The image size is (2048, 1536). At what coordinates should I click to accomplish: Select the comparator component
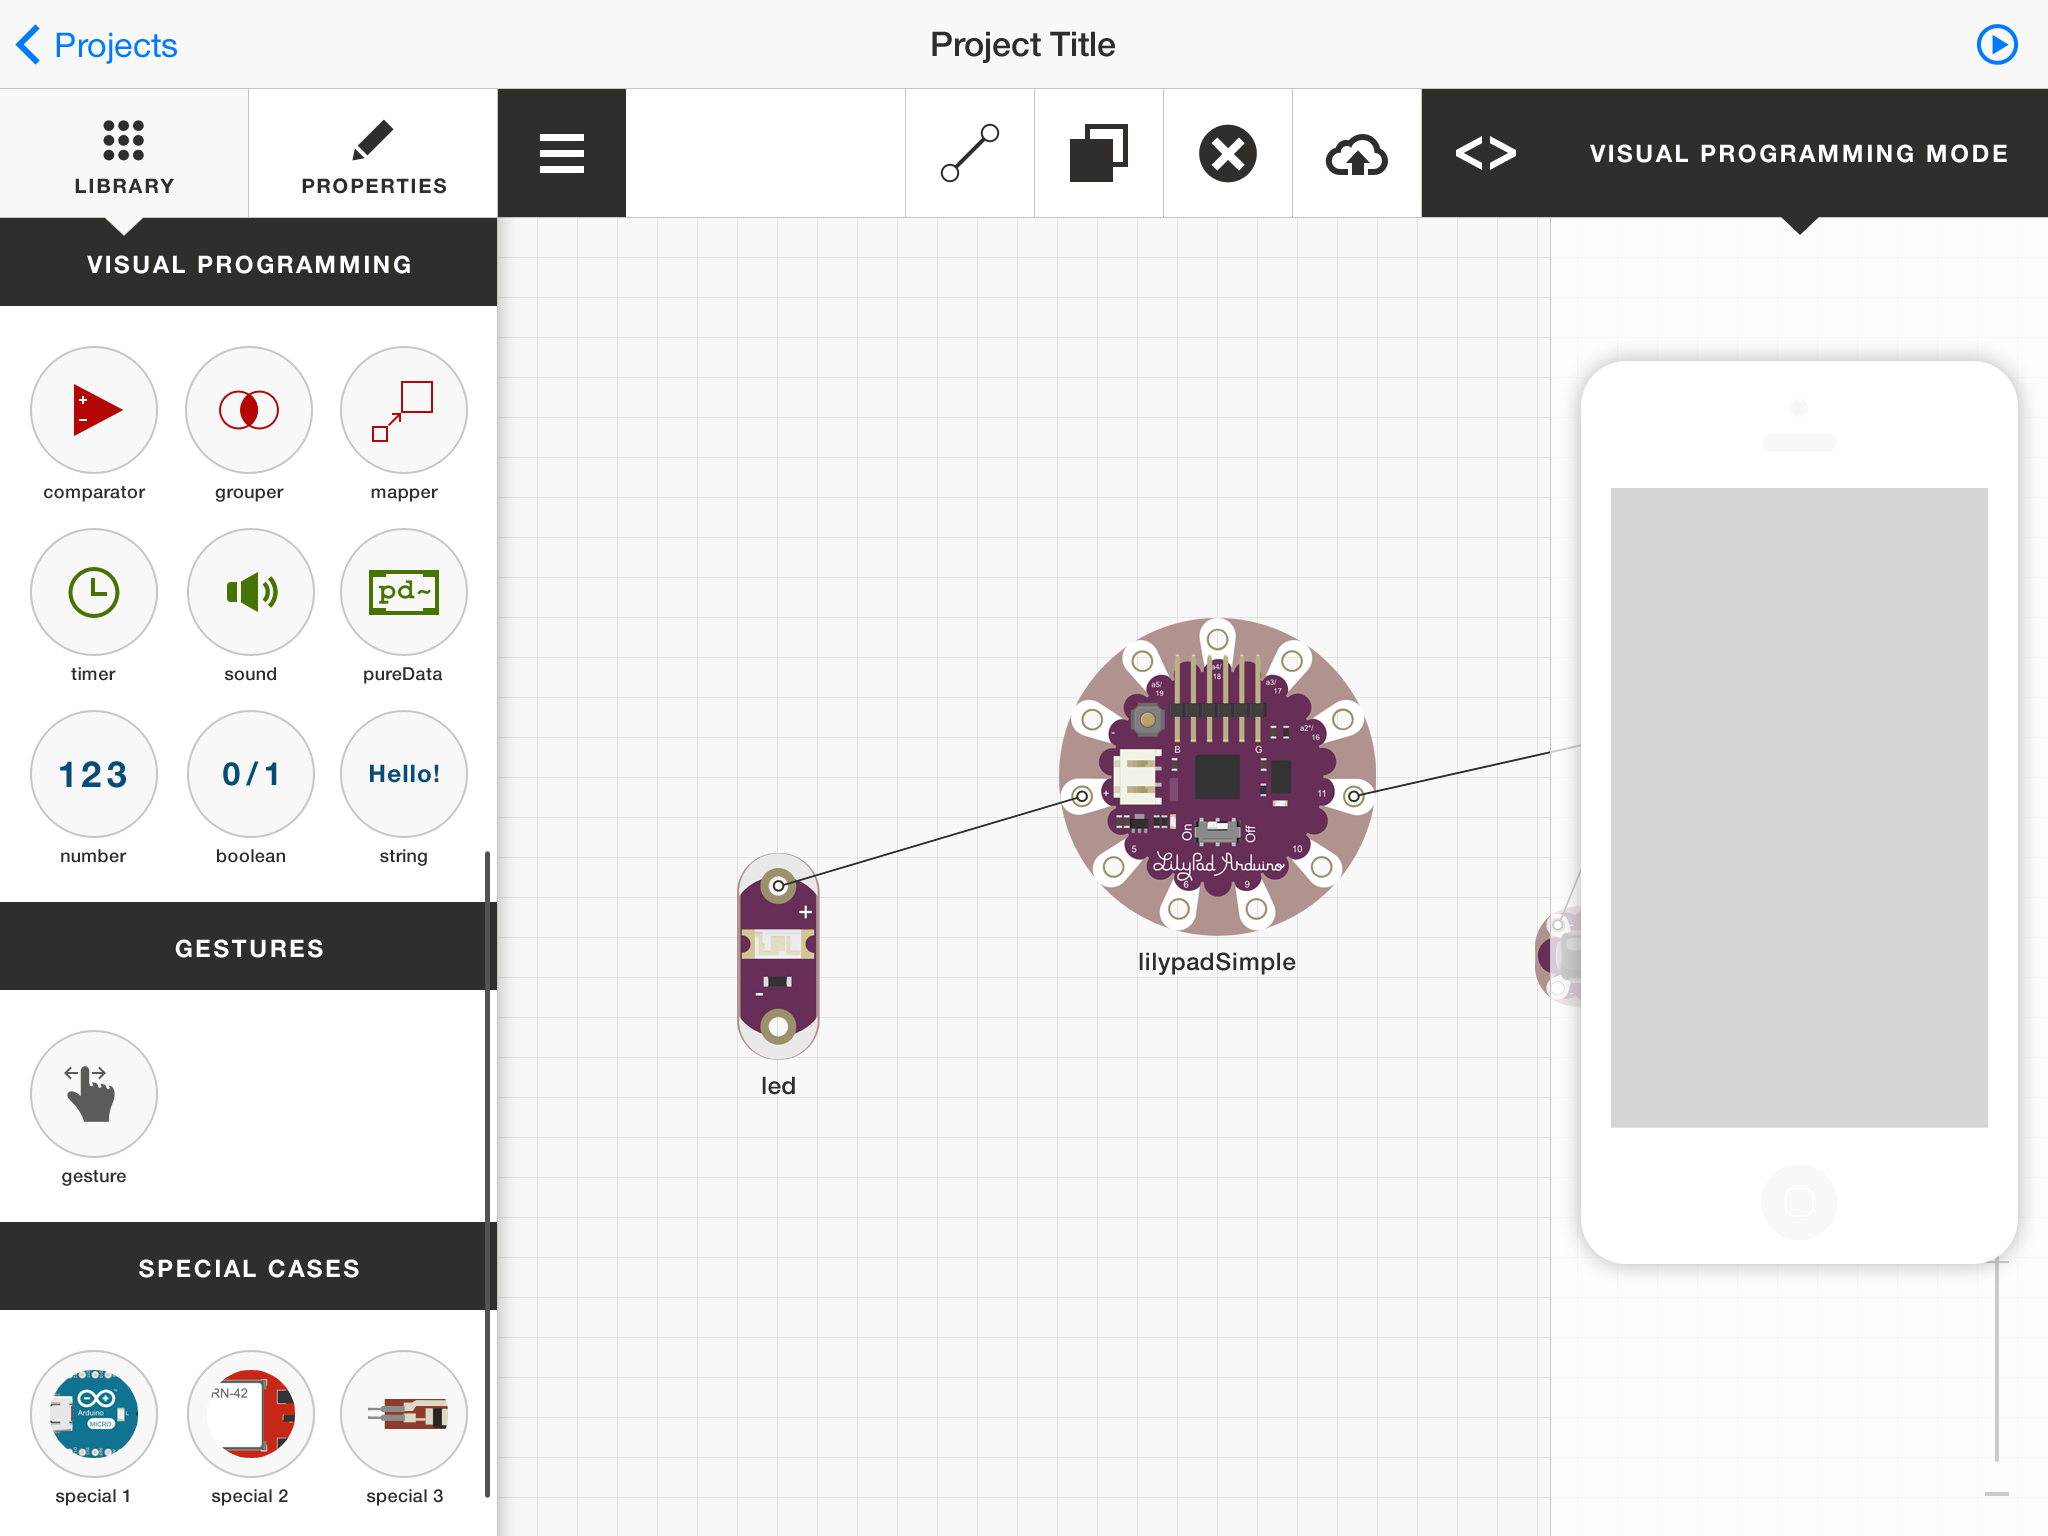pyautogui.click(x=94, y=410)
